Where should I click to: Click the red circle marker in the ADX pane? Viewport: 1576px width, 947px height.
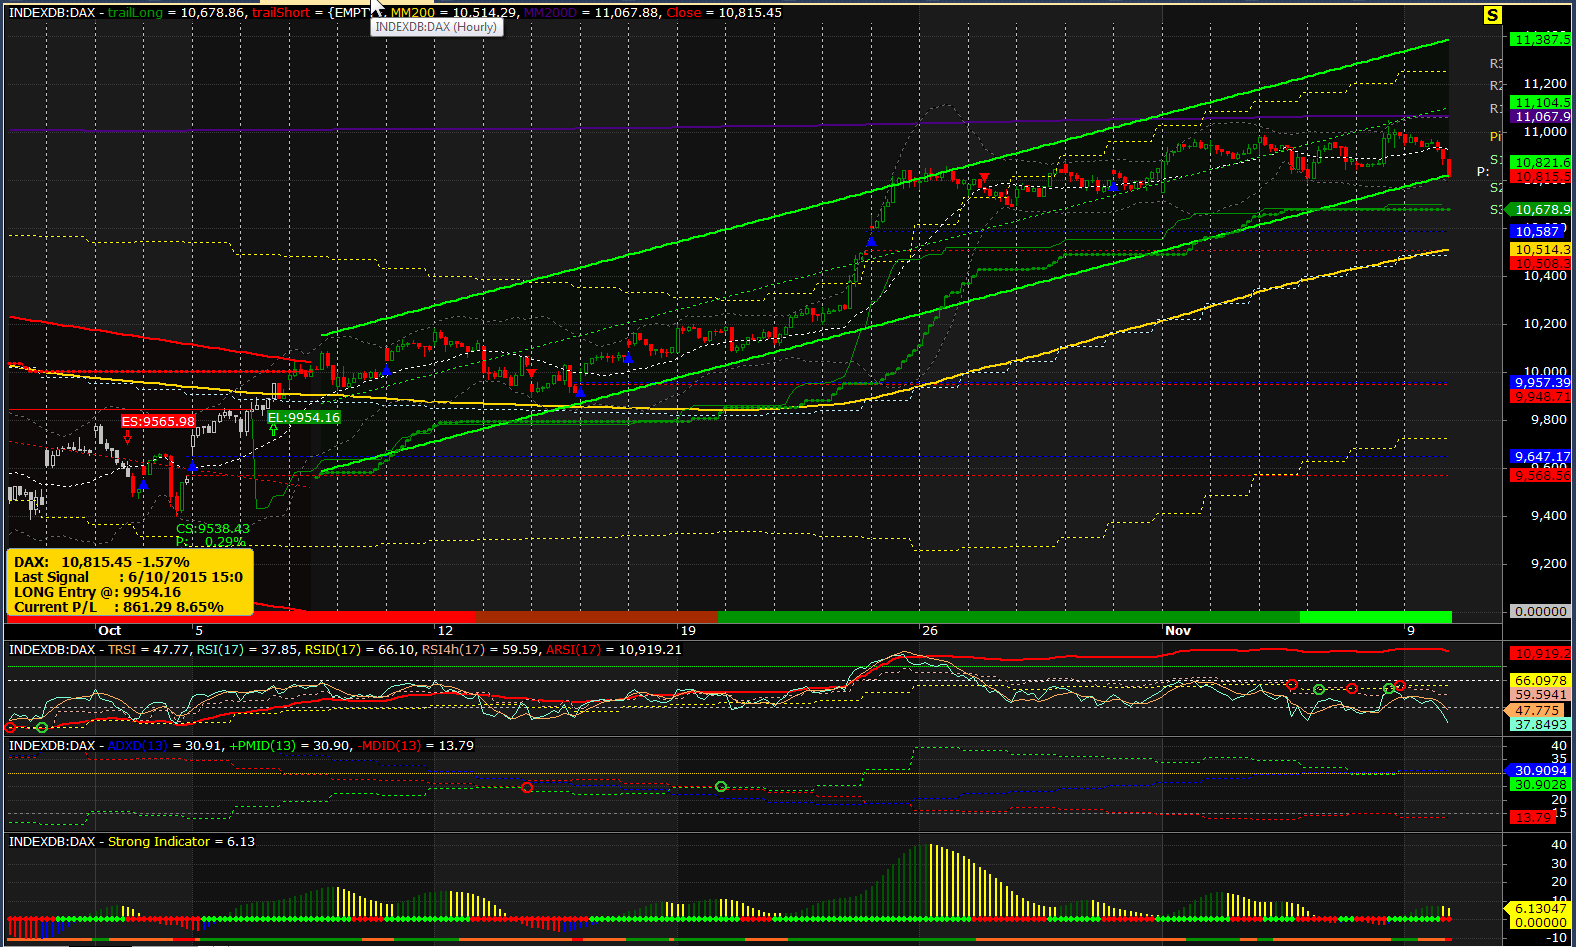527,788
